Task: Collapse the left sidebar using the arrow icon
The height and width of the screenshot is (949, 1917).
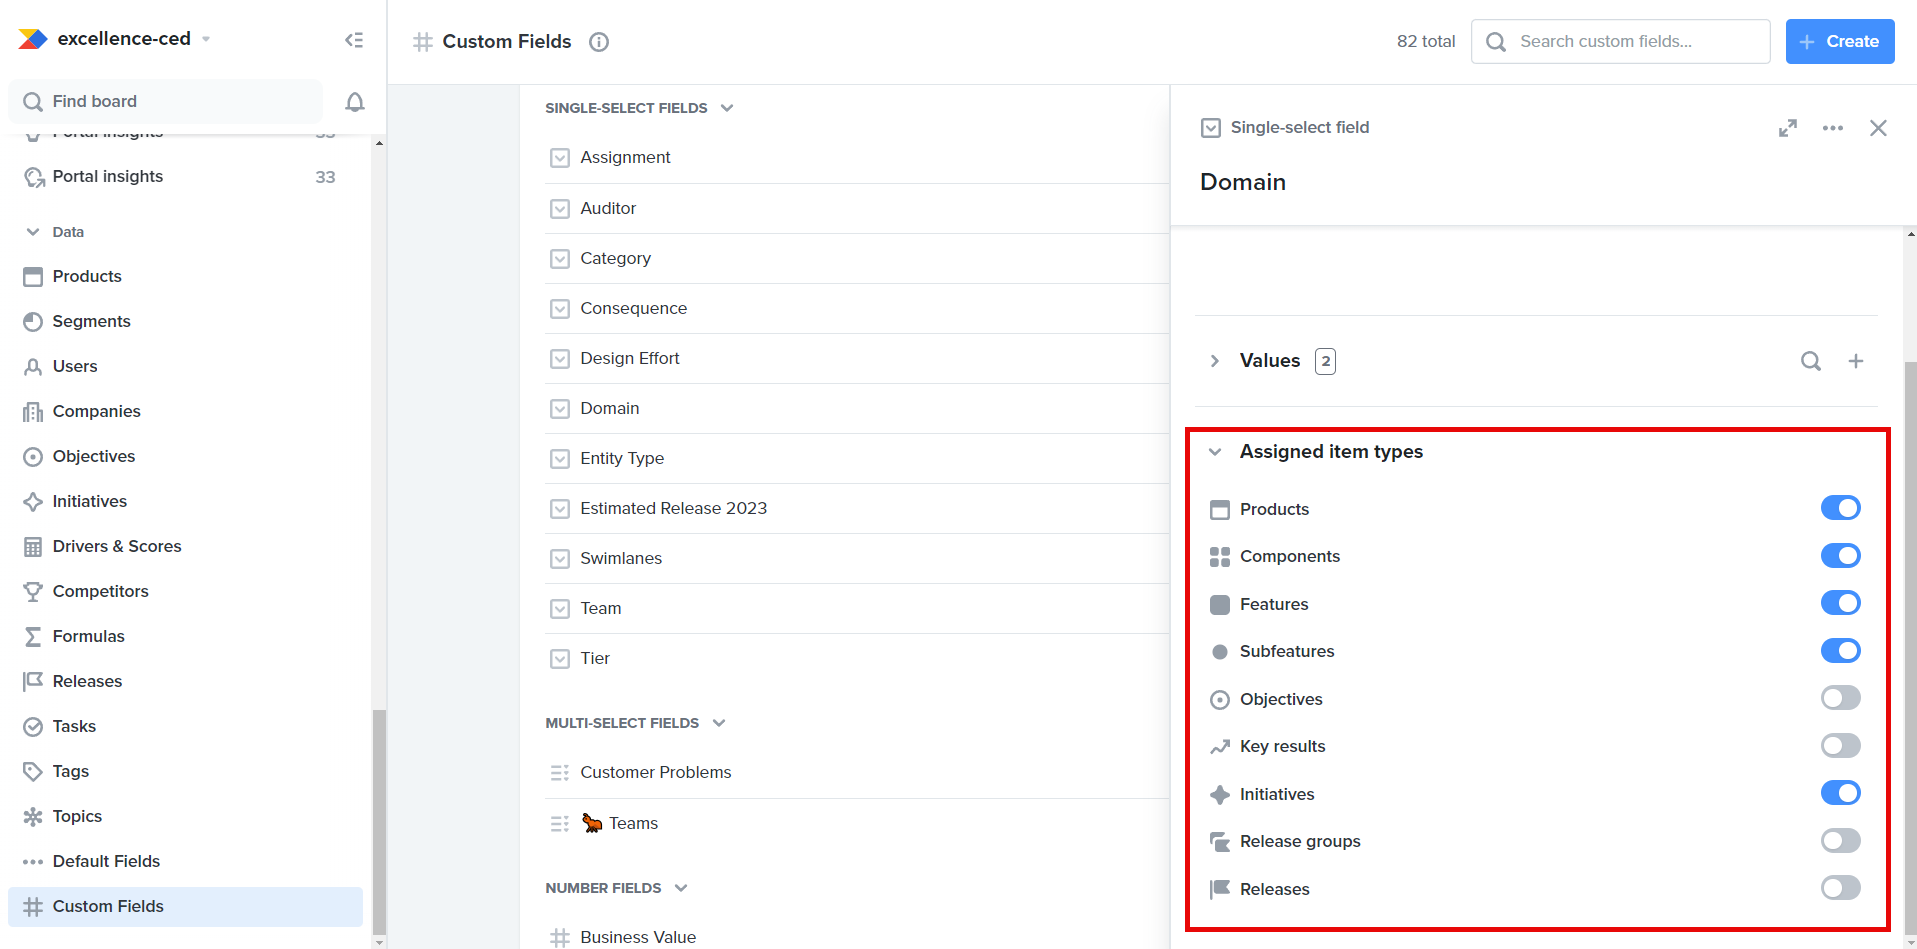Action: coord(354,40)
